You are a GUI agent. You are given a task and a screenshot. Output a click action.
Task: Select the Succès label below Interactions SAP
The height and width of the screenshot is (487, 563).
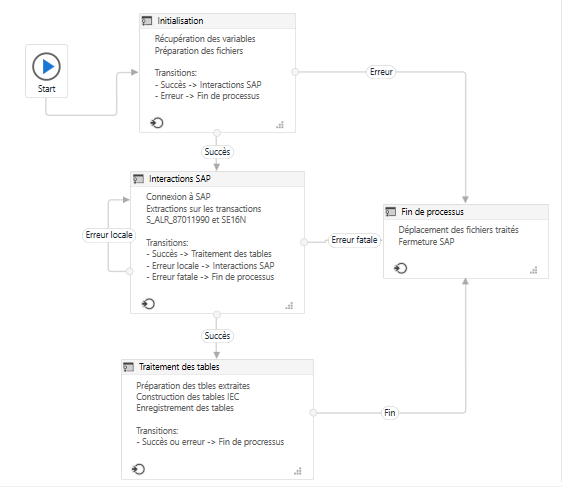(x=217, y=336)
